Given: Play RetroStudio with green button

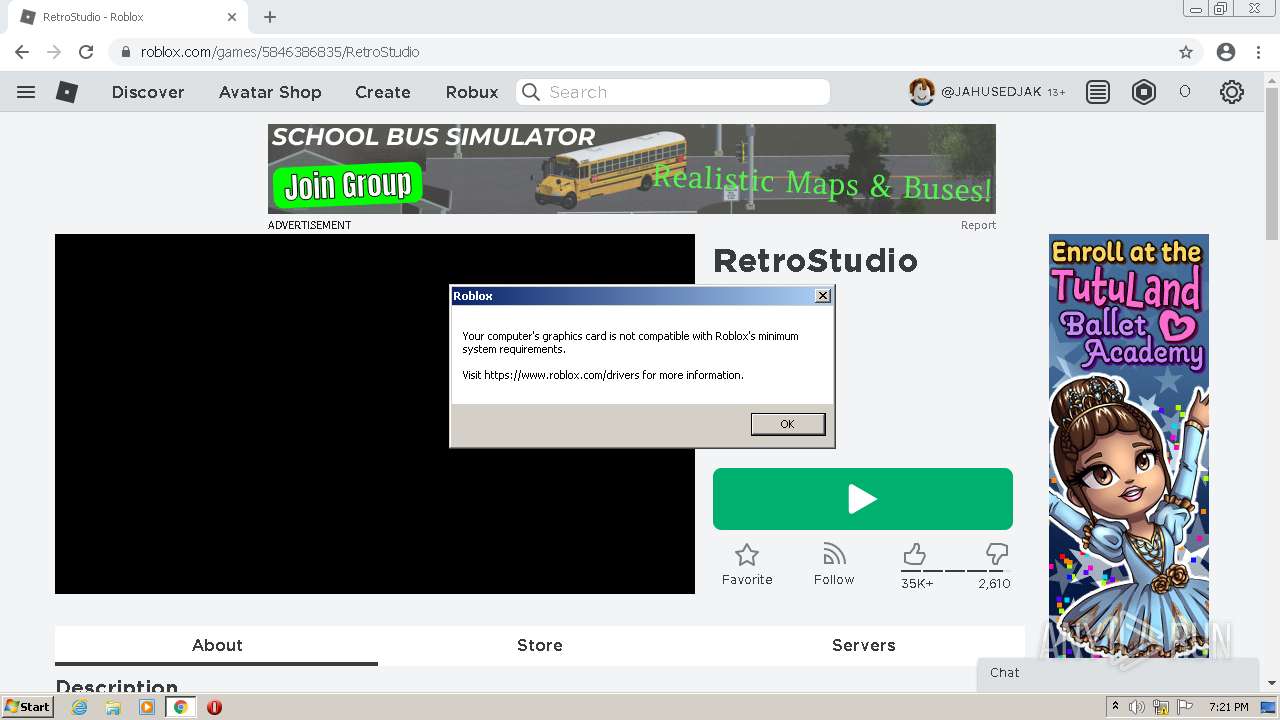Looking at the screenshot, I should coord(863,499).
